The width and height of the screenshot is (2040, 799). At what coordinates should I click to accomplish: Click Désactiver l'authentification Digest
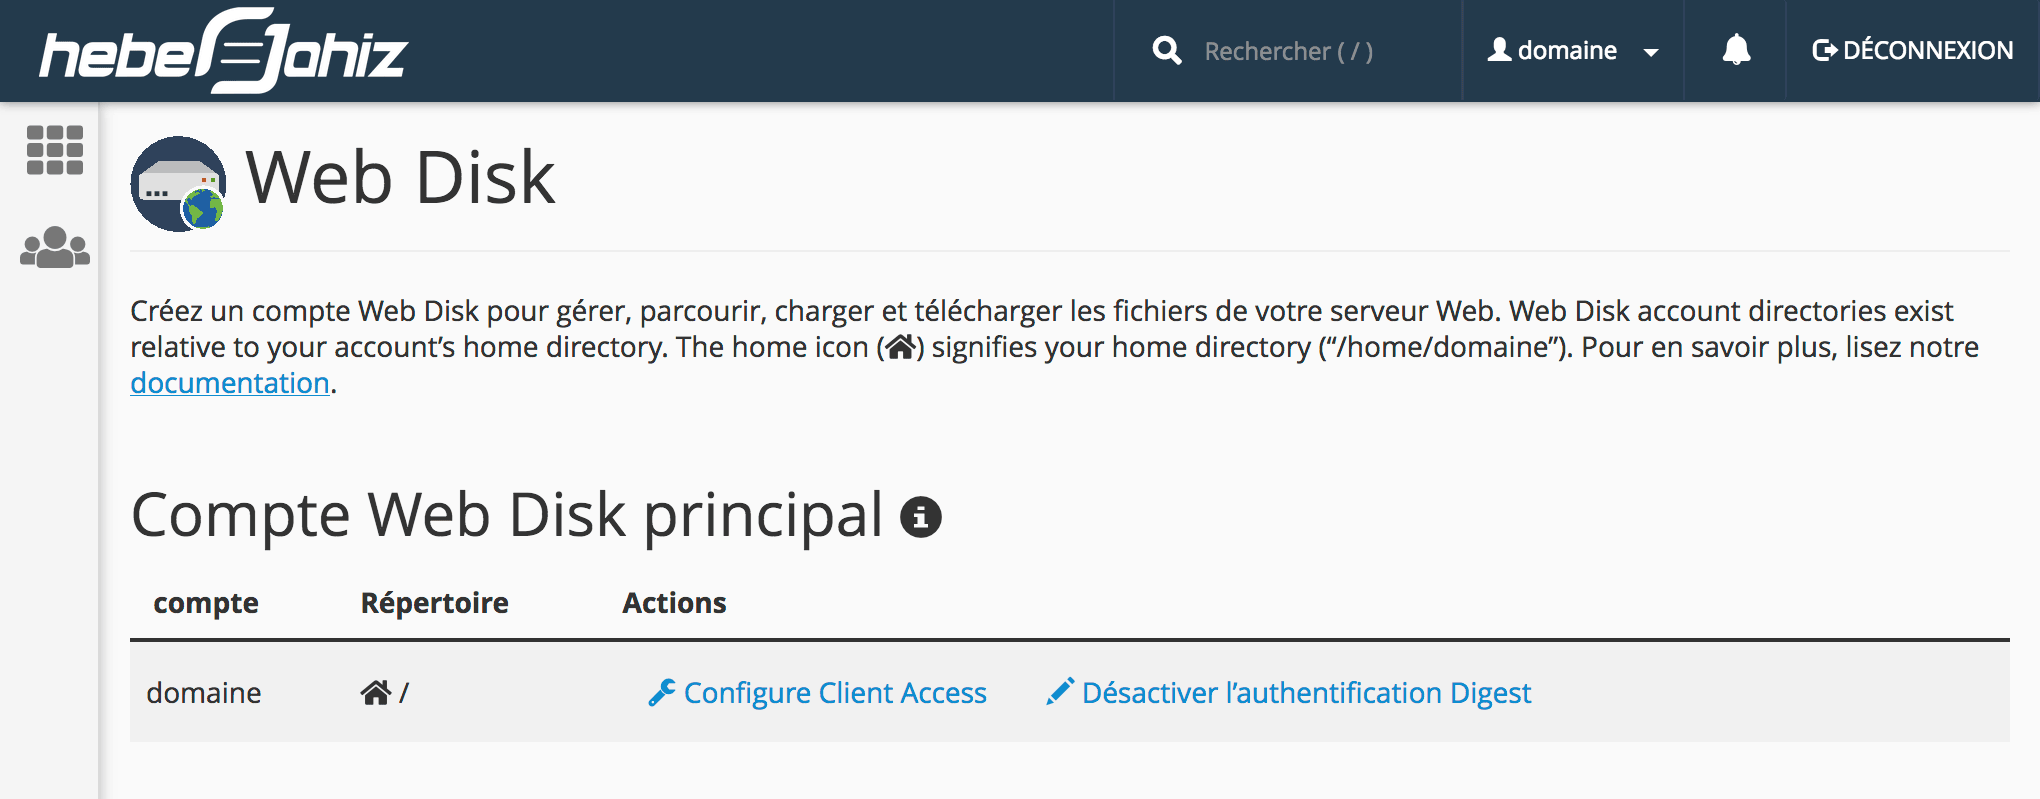pos(1308,692)
